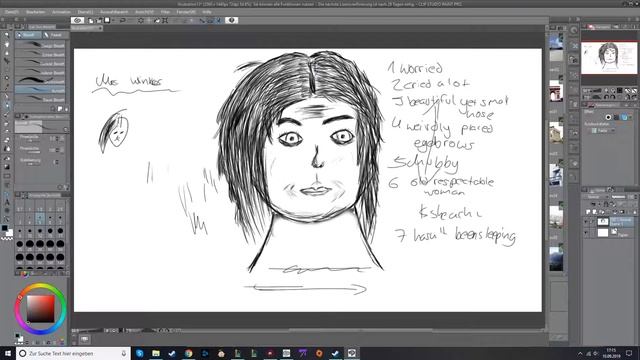Close the open canvas document tab

coord(100,28)
